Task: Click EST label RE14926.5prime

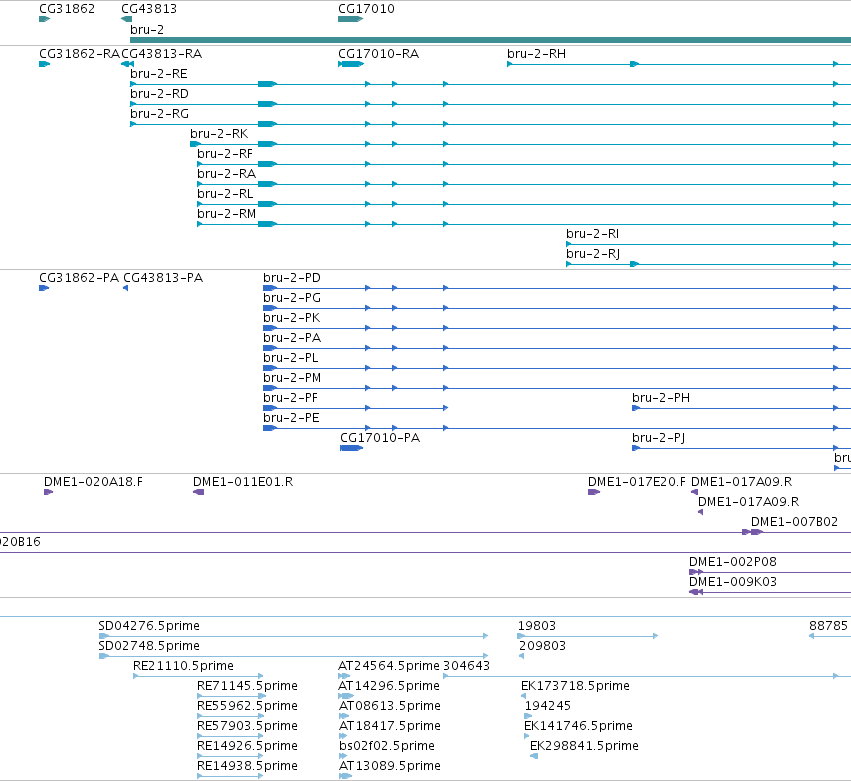Action: click(x=247, y=746)
